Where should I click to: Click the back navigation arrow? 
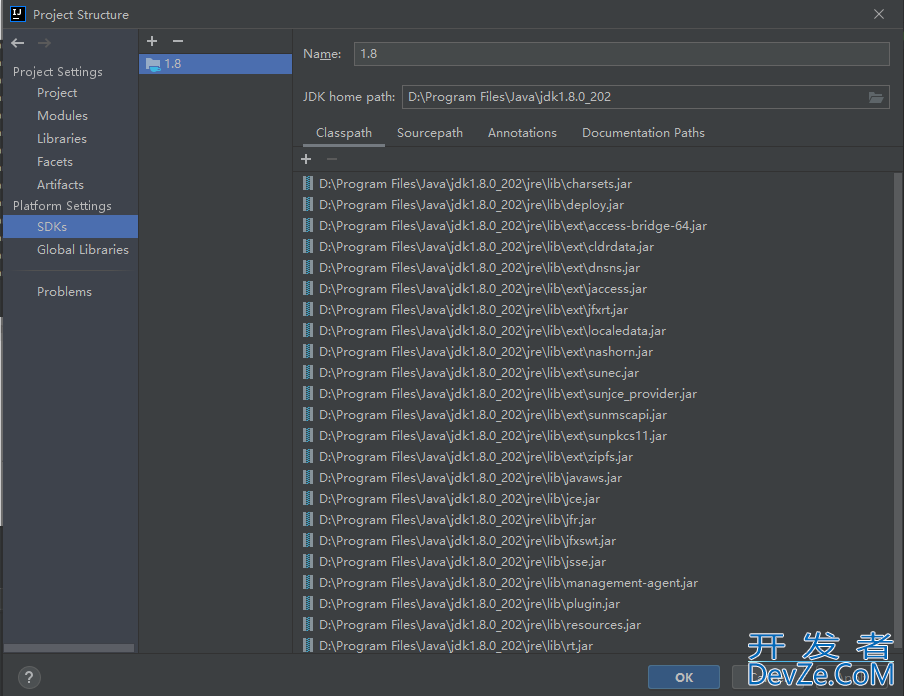pos(18,43)
